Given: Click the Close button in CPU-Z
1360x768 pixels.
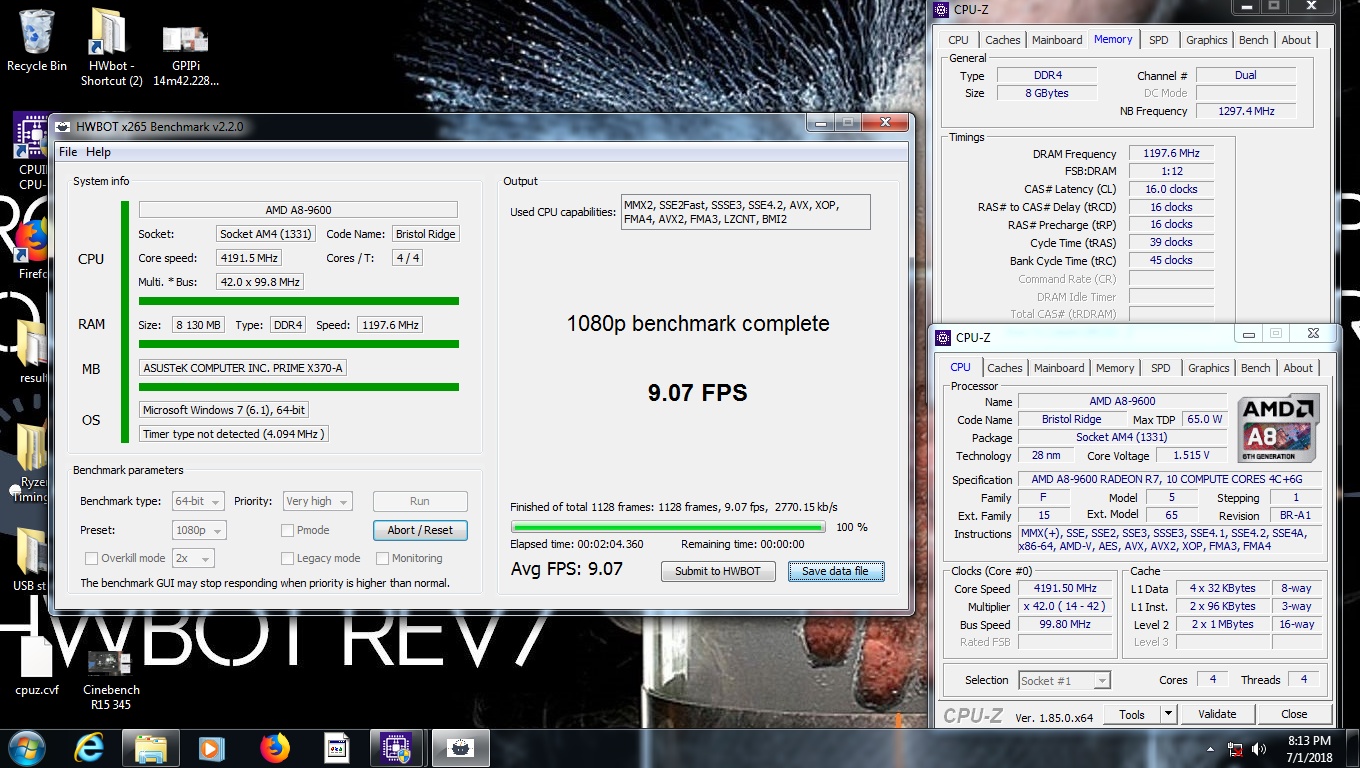Looking at the screenshot, I should click(1294, 714).
